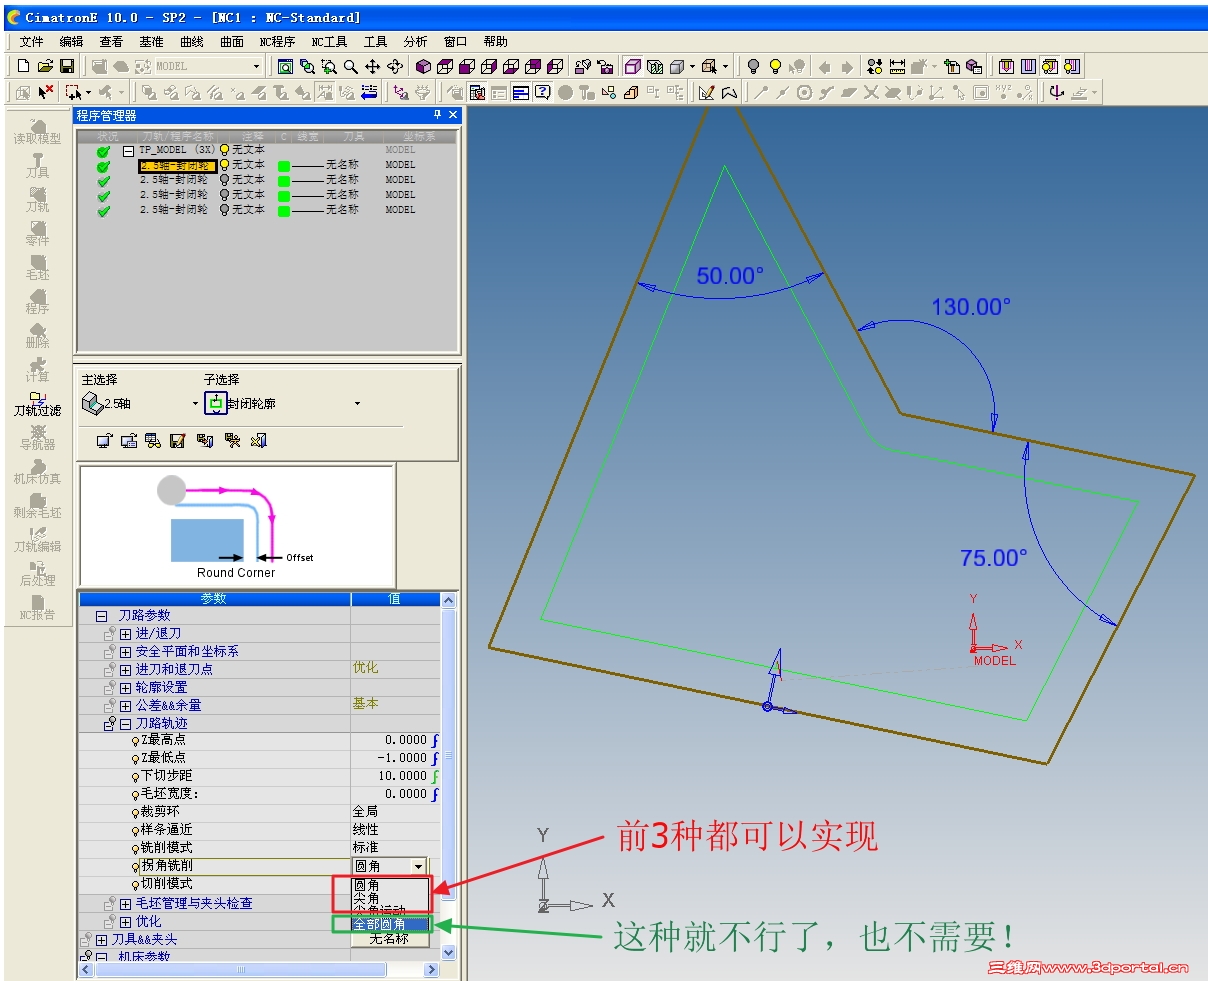Click parameter table scroll-down arrow
Screen dimensions: 1208x981
coord(448,953)
